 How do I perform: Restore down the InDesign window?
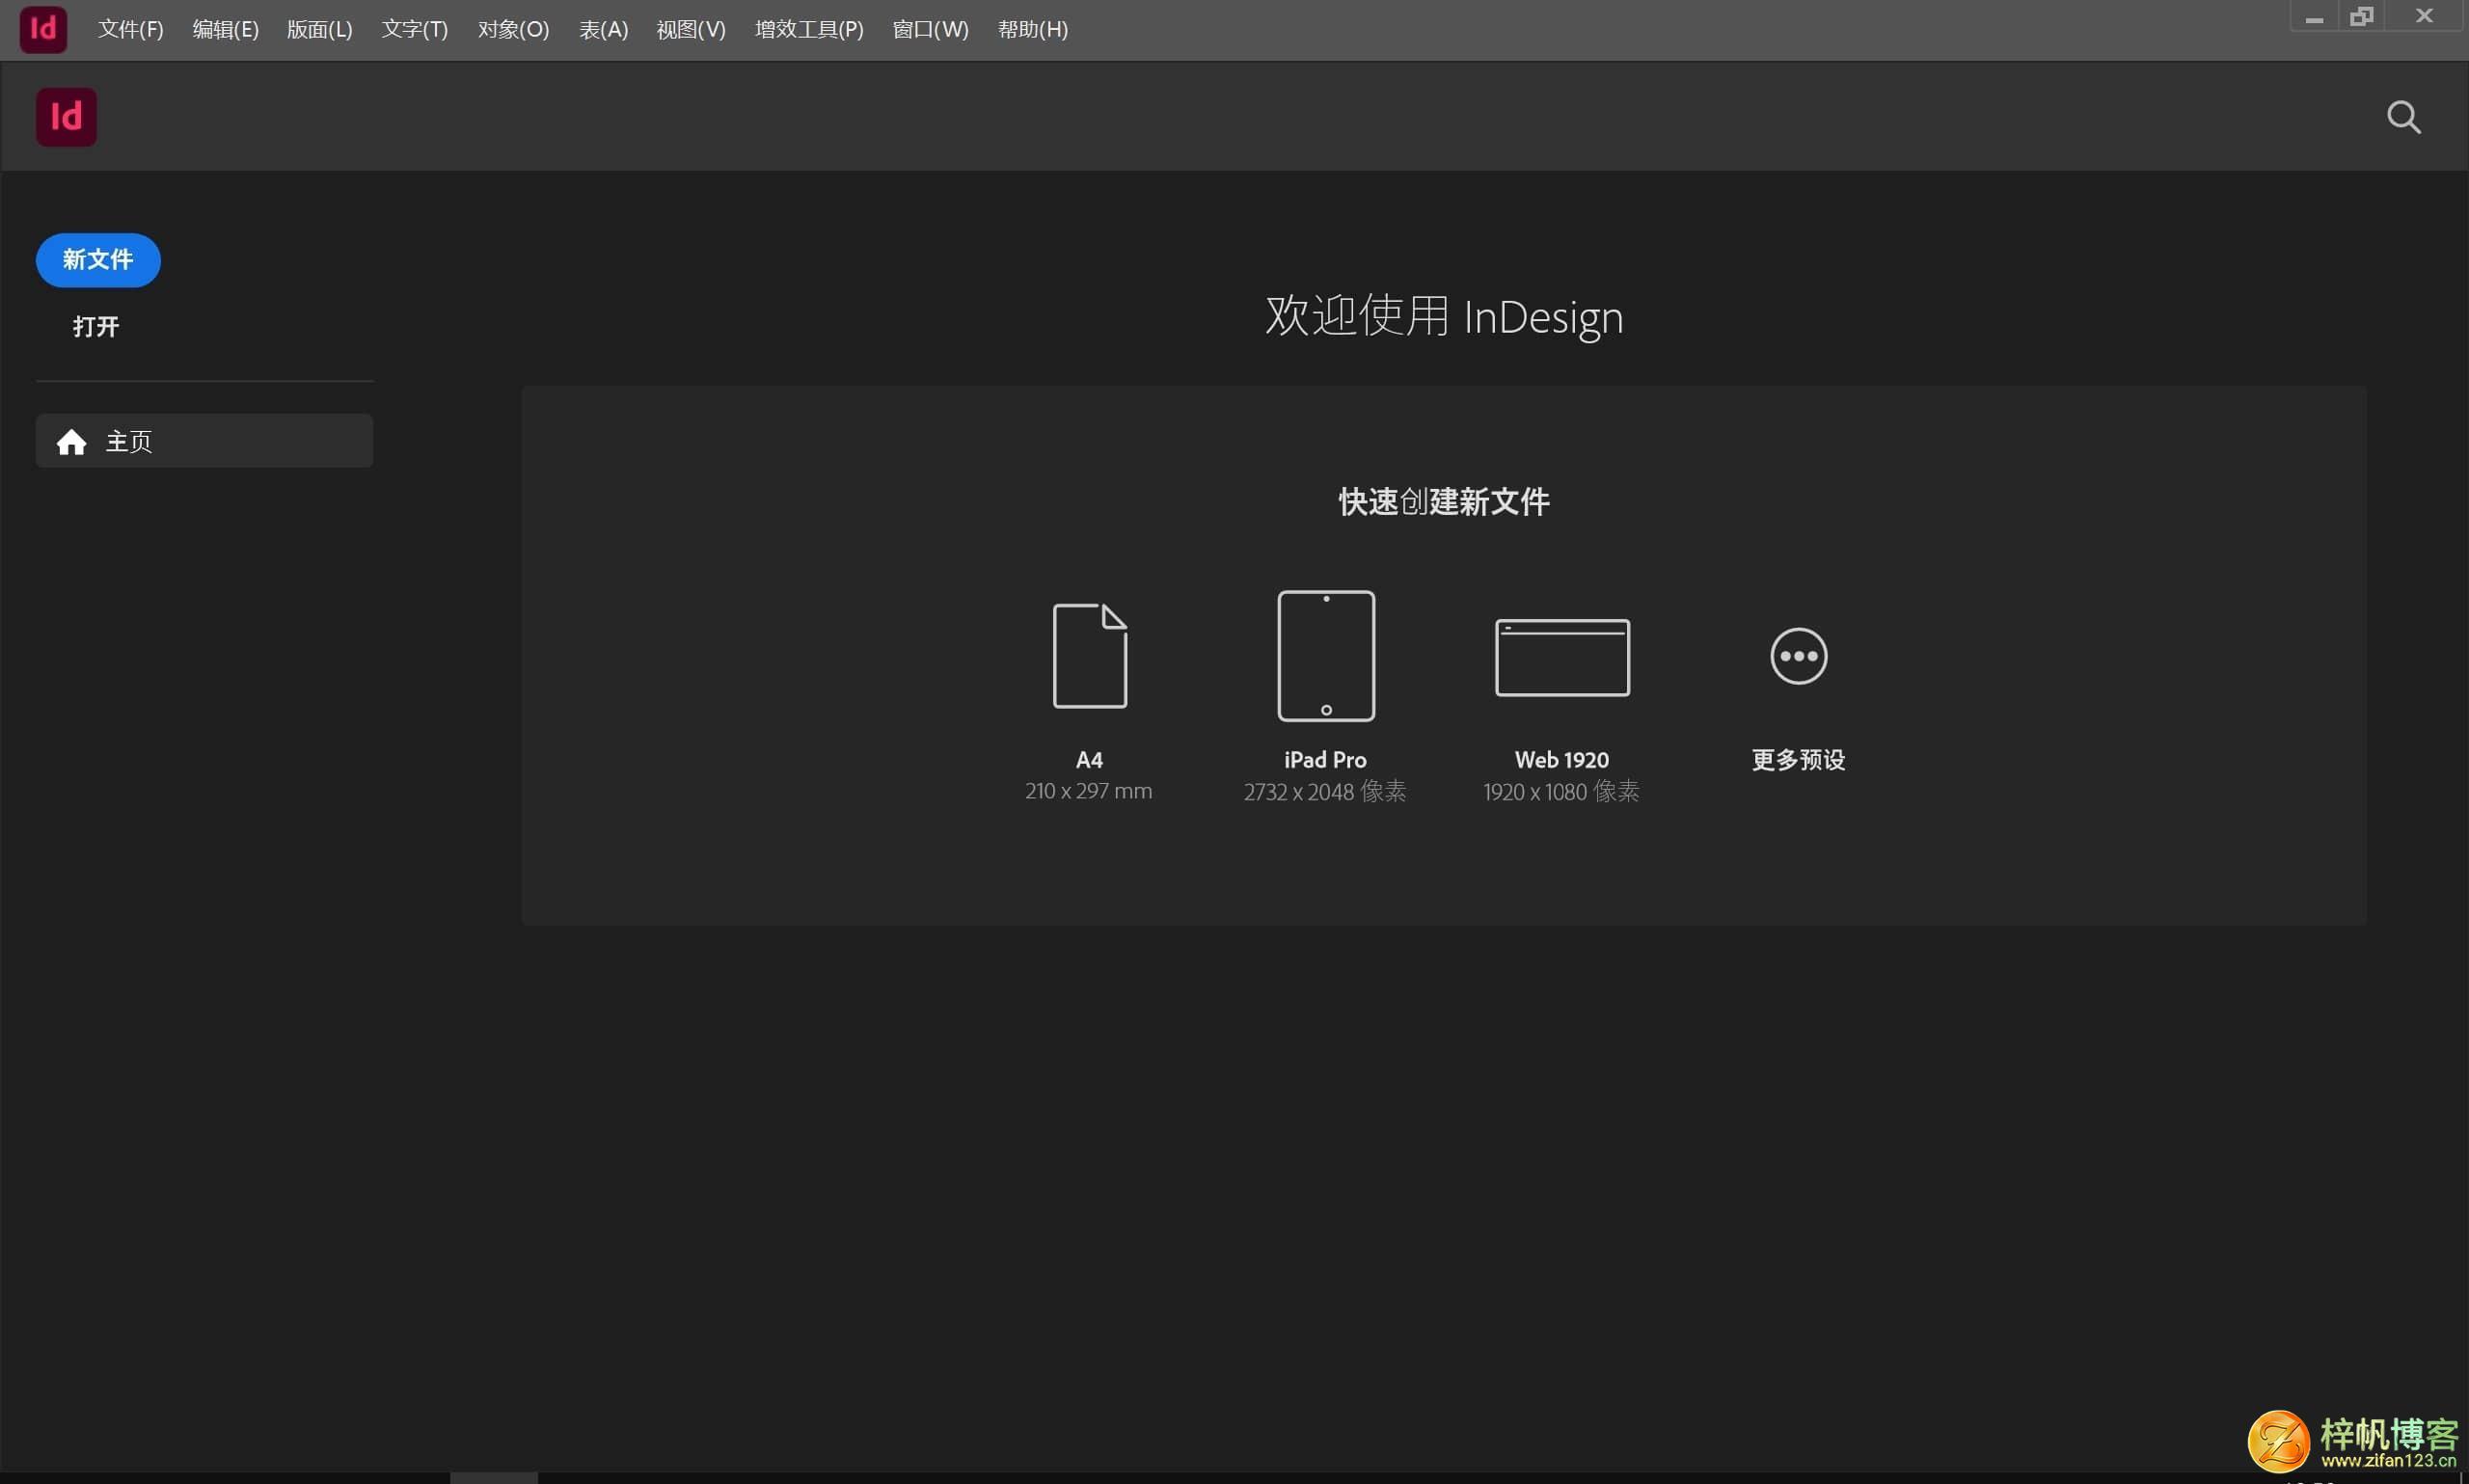(2361, 17)
